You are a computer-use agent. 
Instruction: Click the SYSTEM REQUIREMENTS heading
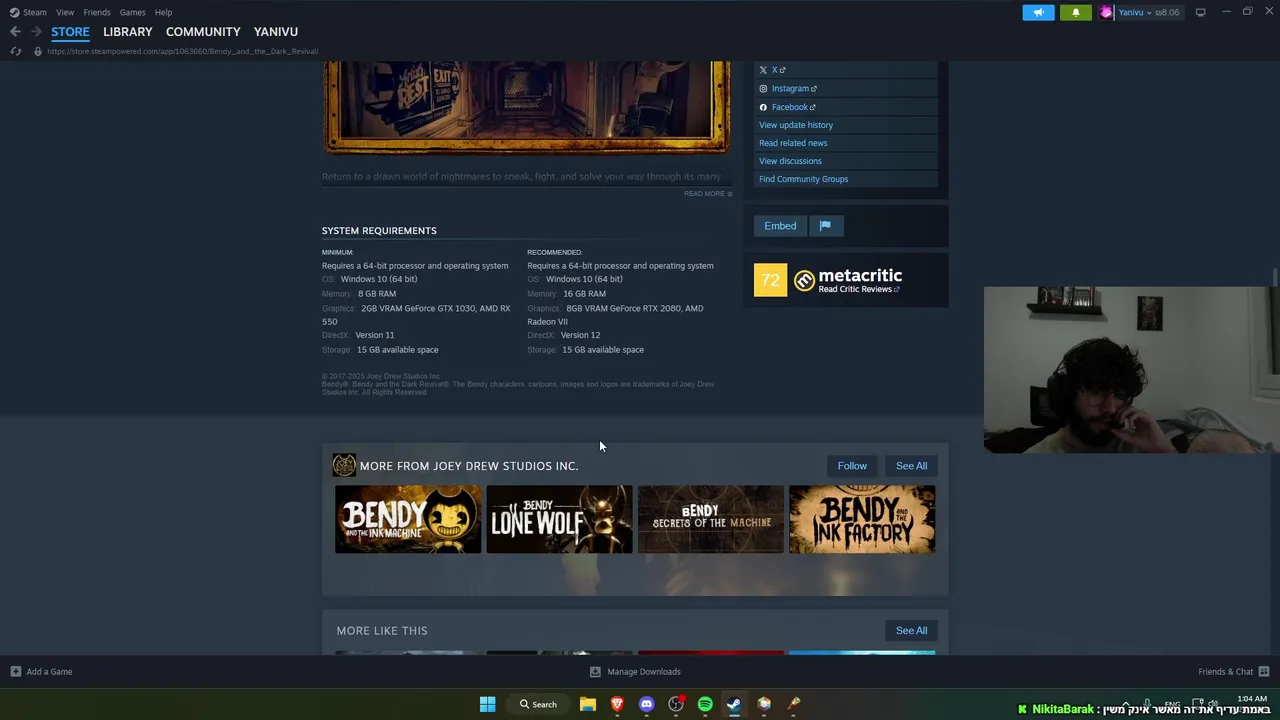[x=379, y=231]
